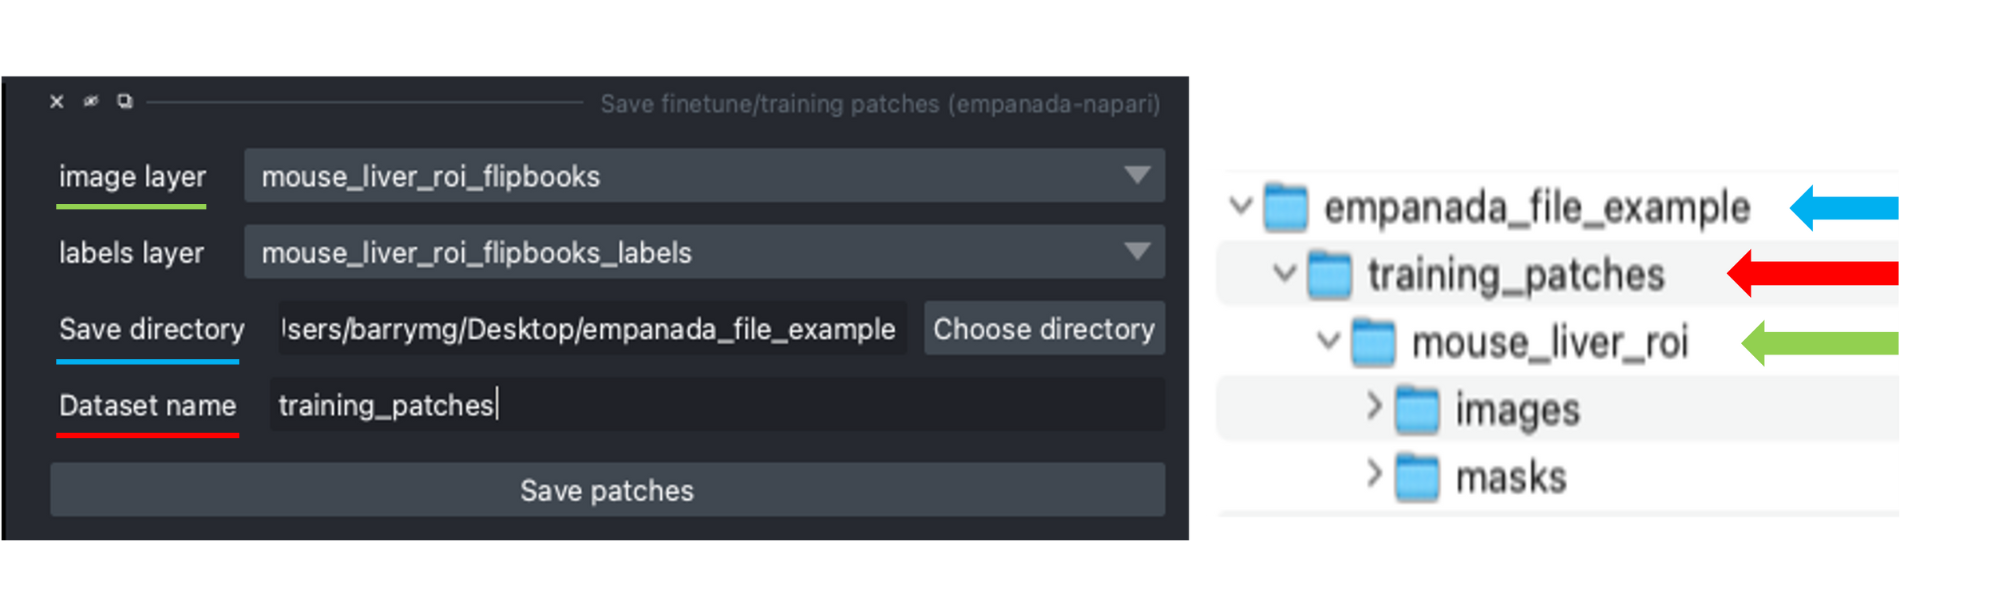Image resolution: width=2000 pixels, height=600 pixels.
Task: Click the Choose directory button
Action: pos(1044,329)
